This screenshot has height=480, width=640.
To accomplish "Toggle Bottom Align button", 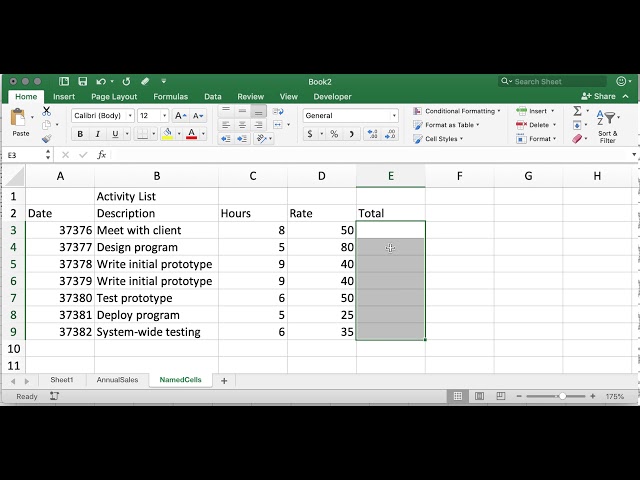I will (x=258, y=111).
